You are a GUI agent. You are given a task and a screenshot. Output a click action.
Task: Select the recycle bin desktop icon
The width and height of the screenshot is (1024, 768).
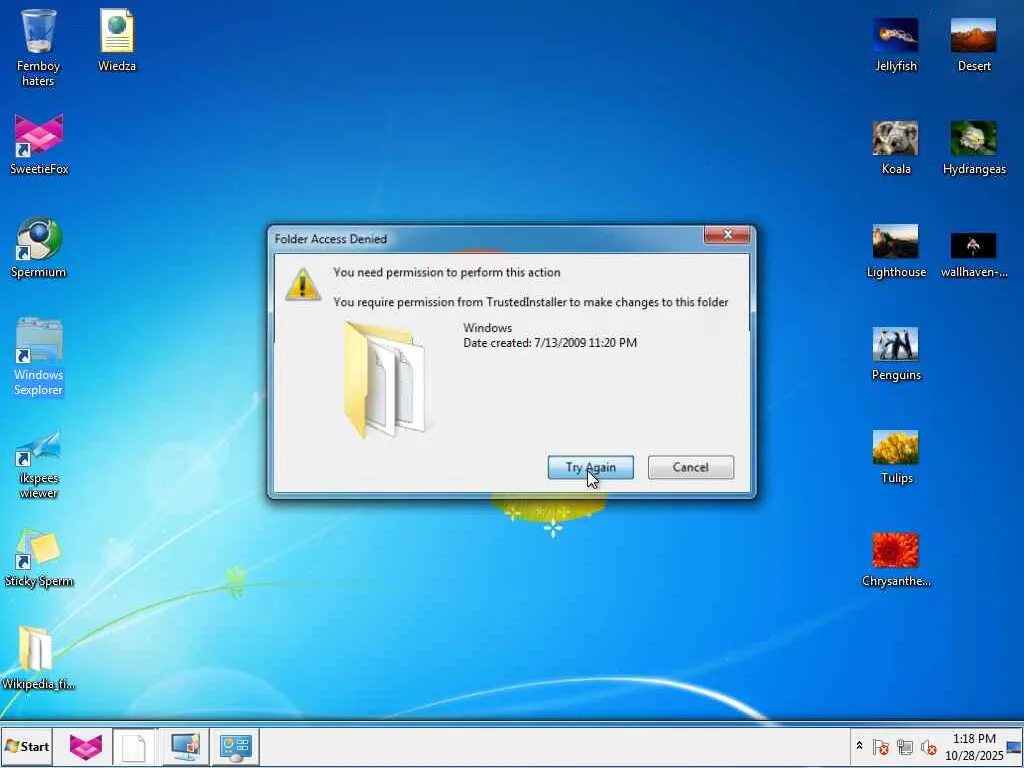[38, 47]
